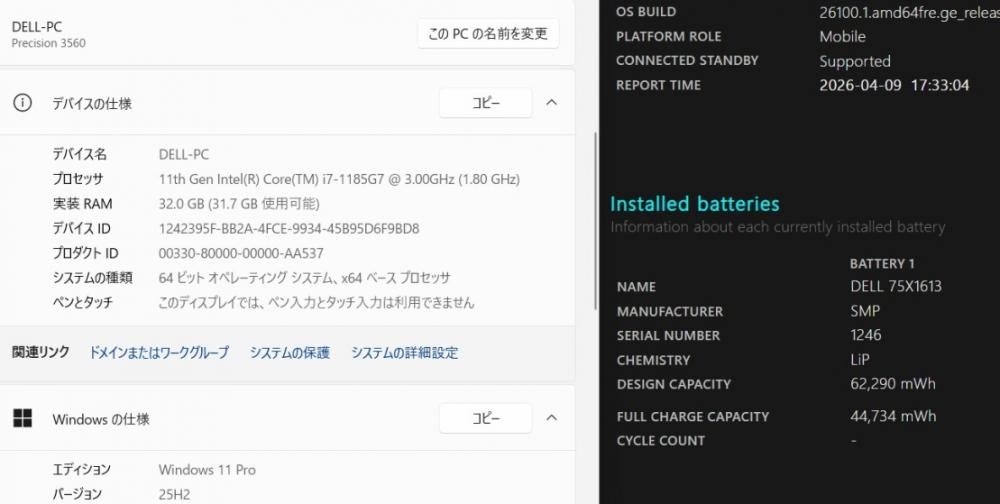This screenshot has width=1000, height=504.
Task: Click the Windows logo icon beside Windows の仕様
Action: (22, 418)
